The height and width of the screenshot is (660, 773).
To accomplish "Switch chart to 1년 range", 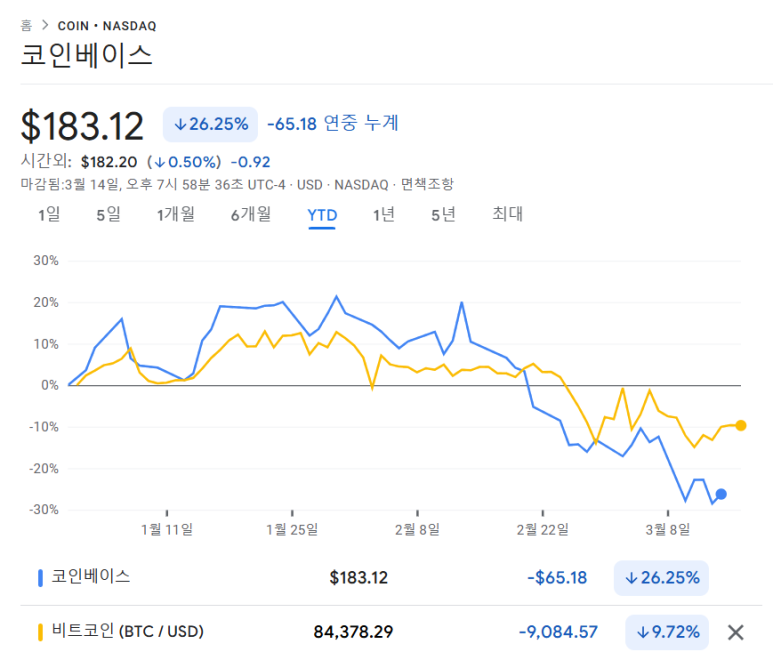I will point(384,214).
